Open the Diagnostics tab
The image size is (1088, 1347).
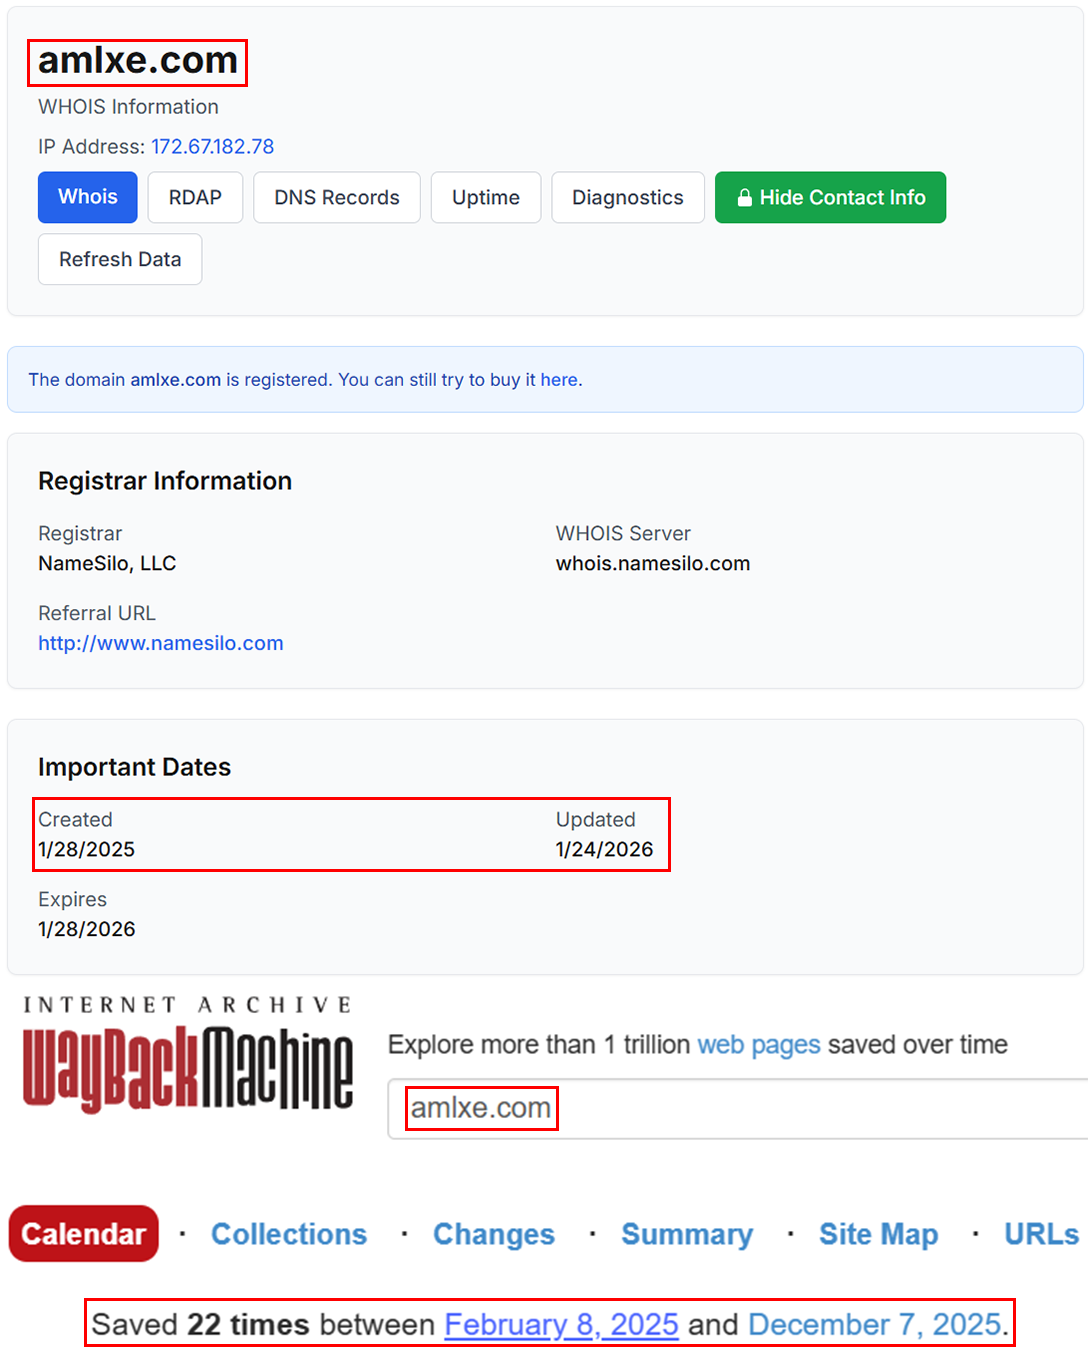[628, 197]
